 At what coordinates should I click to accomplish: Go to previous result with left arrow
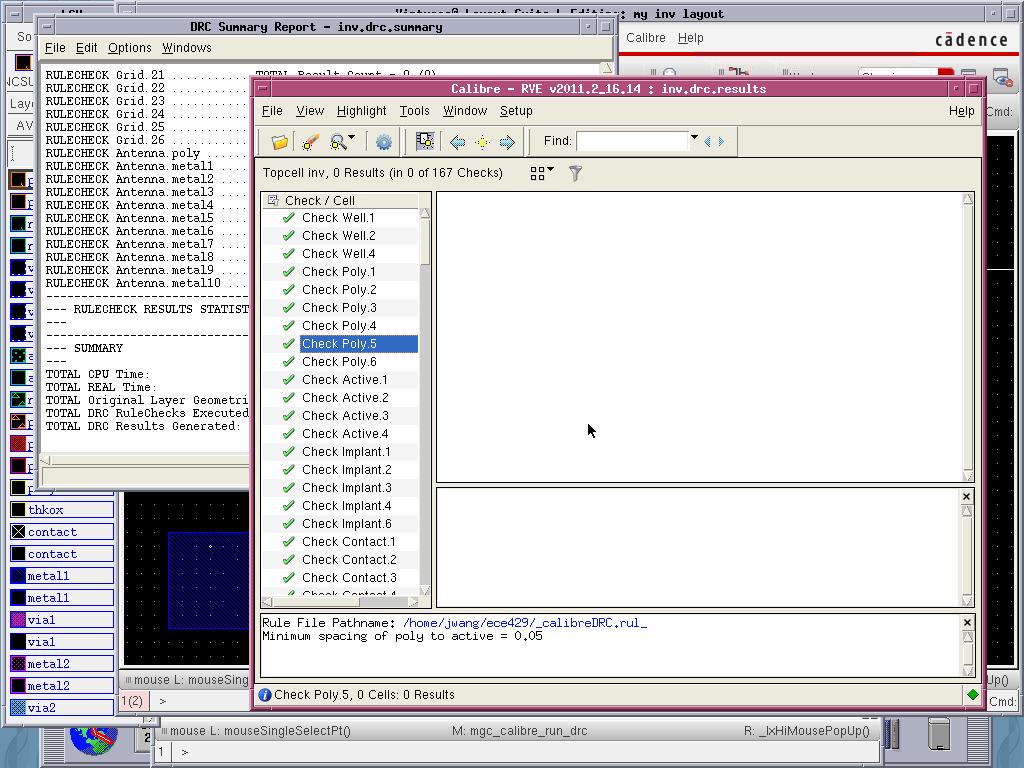pos(457,142)
